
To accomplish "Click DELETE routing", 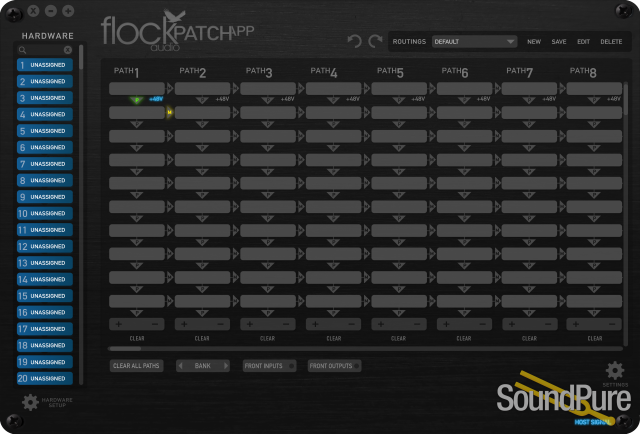I will pos(611,42).
